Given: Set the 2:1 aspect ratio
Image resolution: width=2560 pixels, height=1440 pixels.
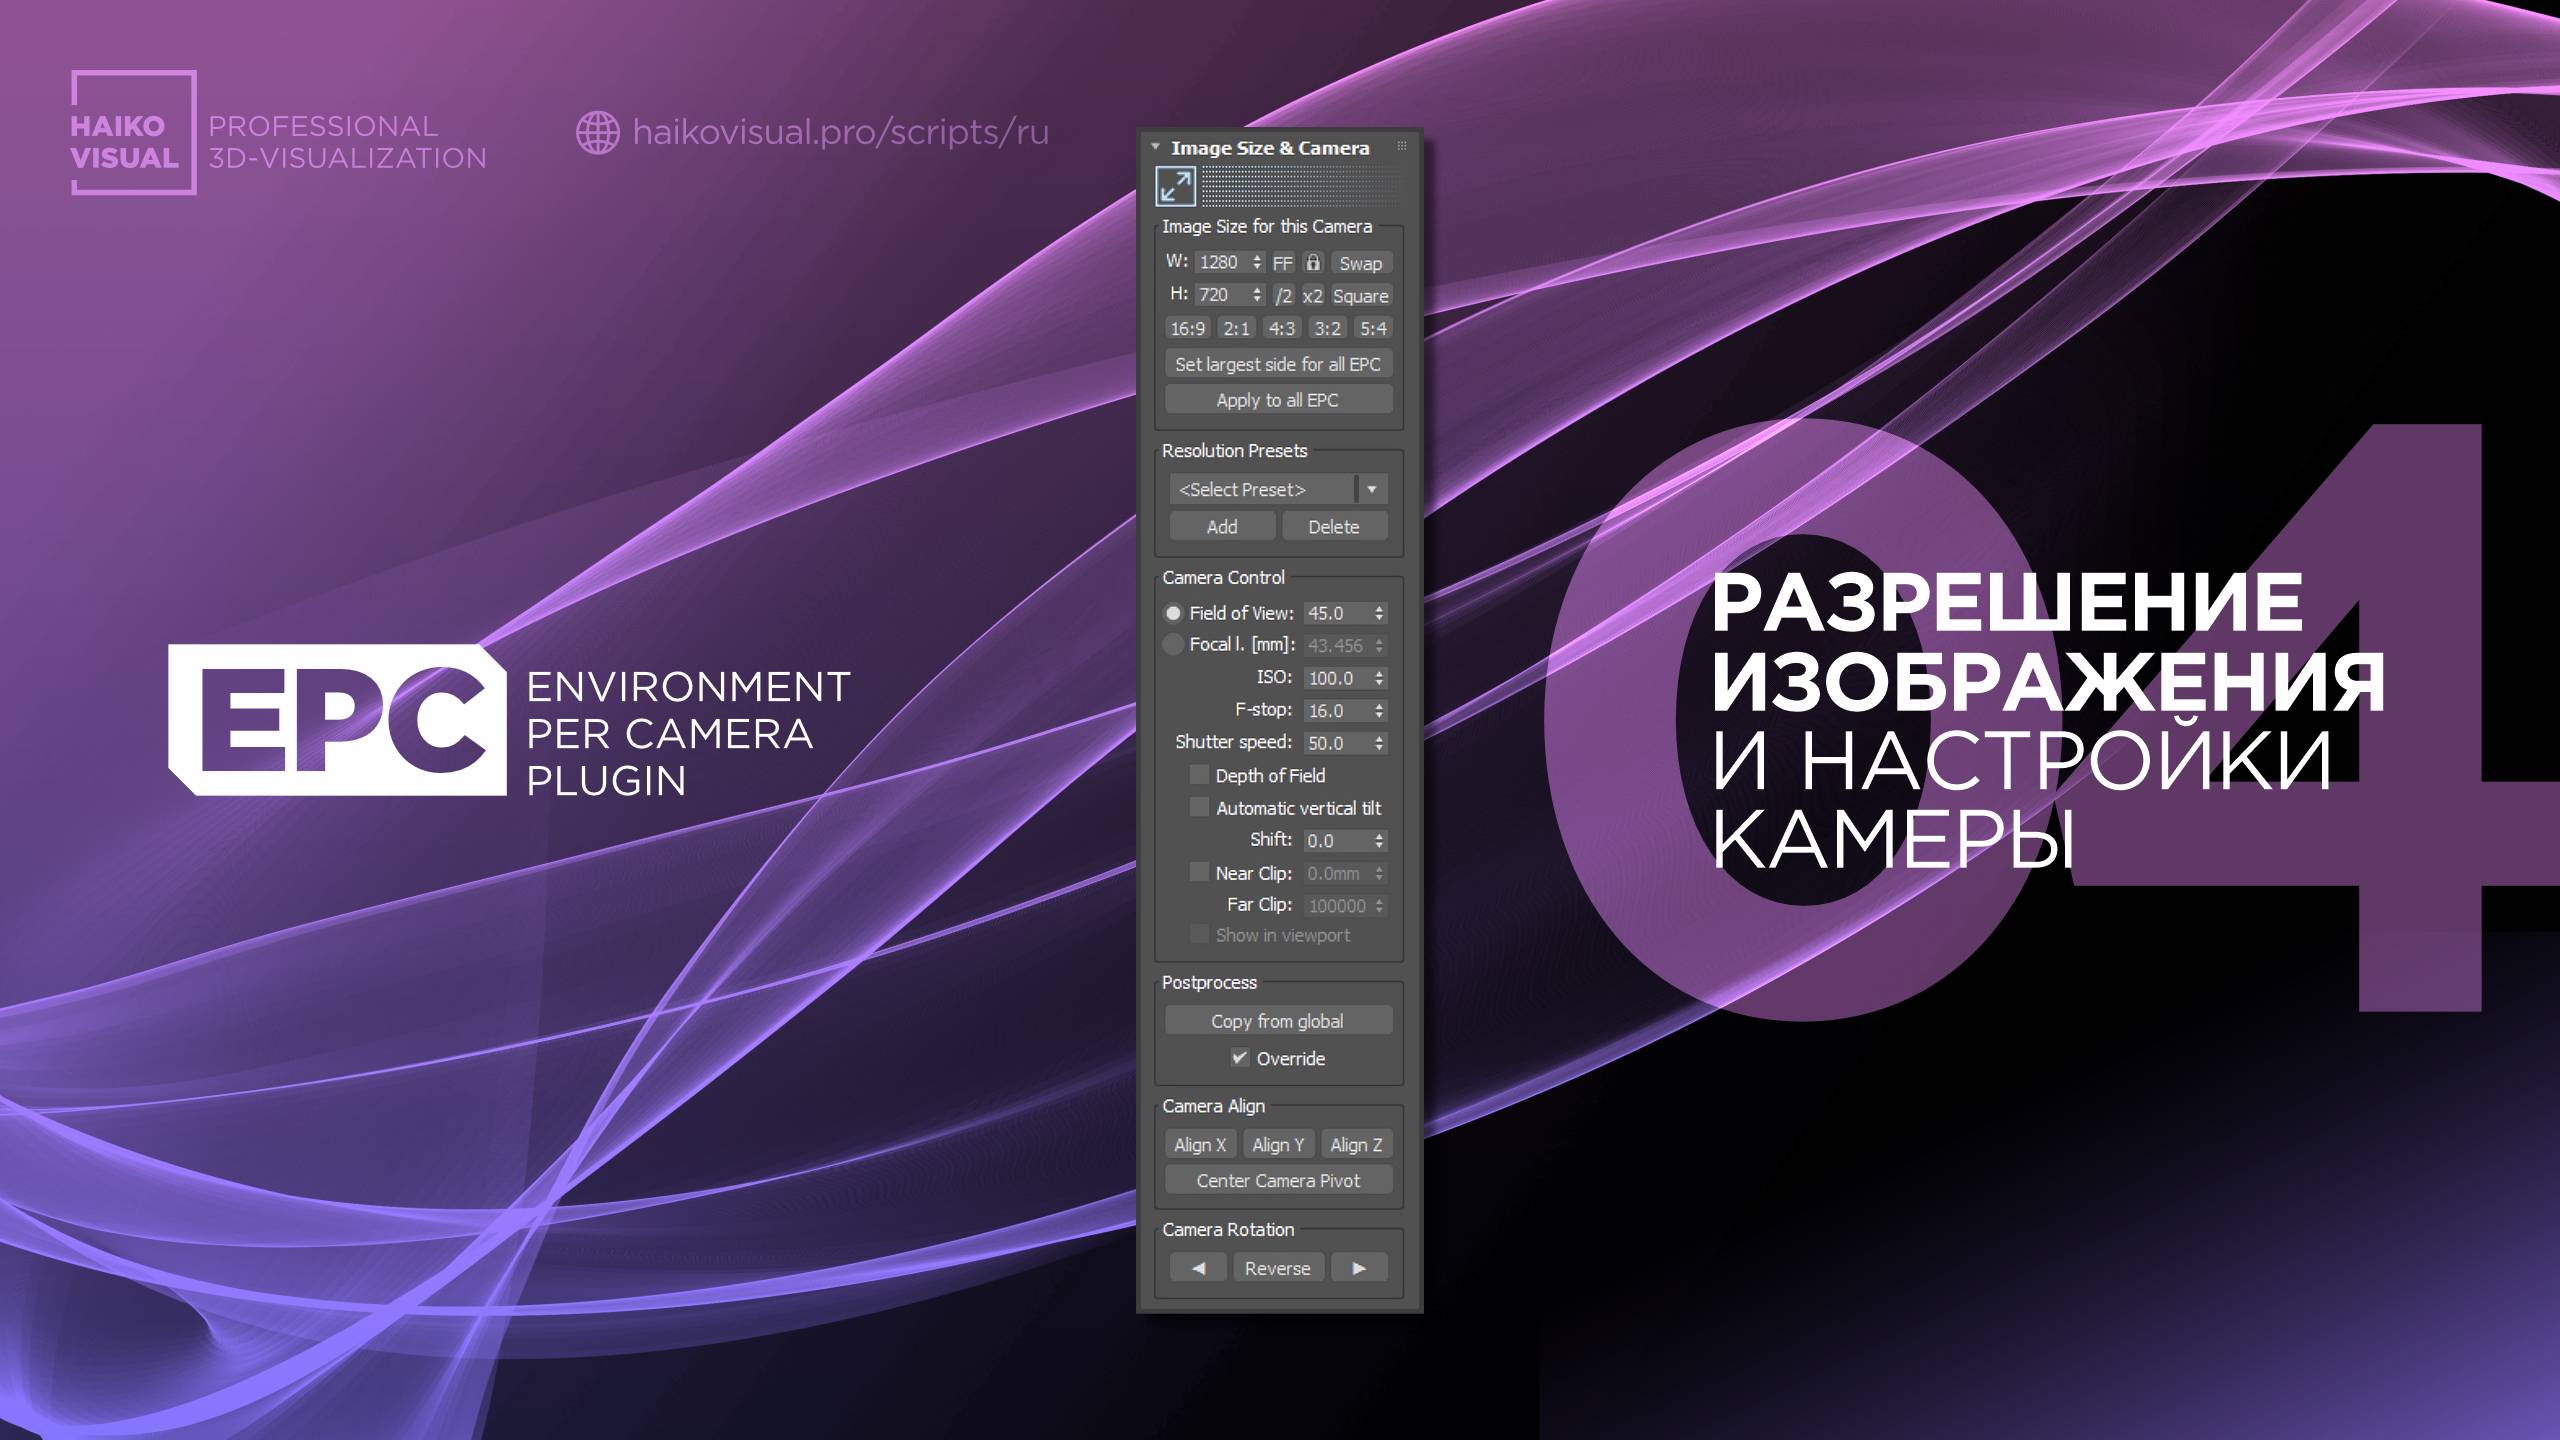Looking at the screenshot, I should click(1237, 328).
